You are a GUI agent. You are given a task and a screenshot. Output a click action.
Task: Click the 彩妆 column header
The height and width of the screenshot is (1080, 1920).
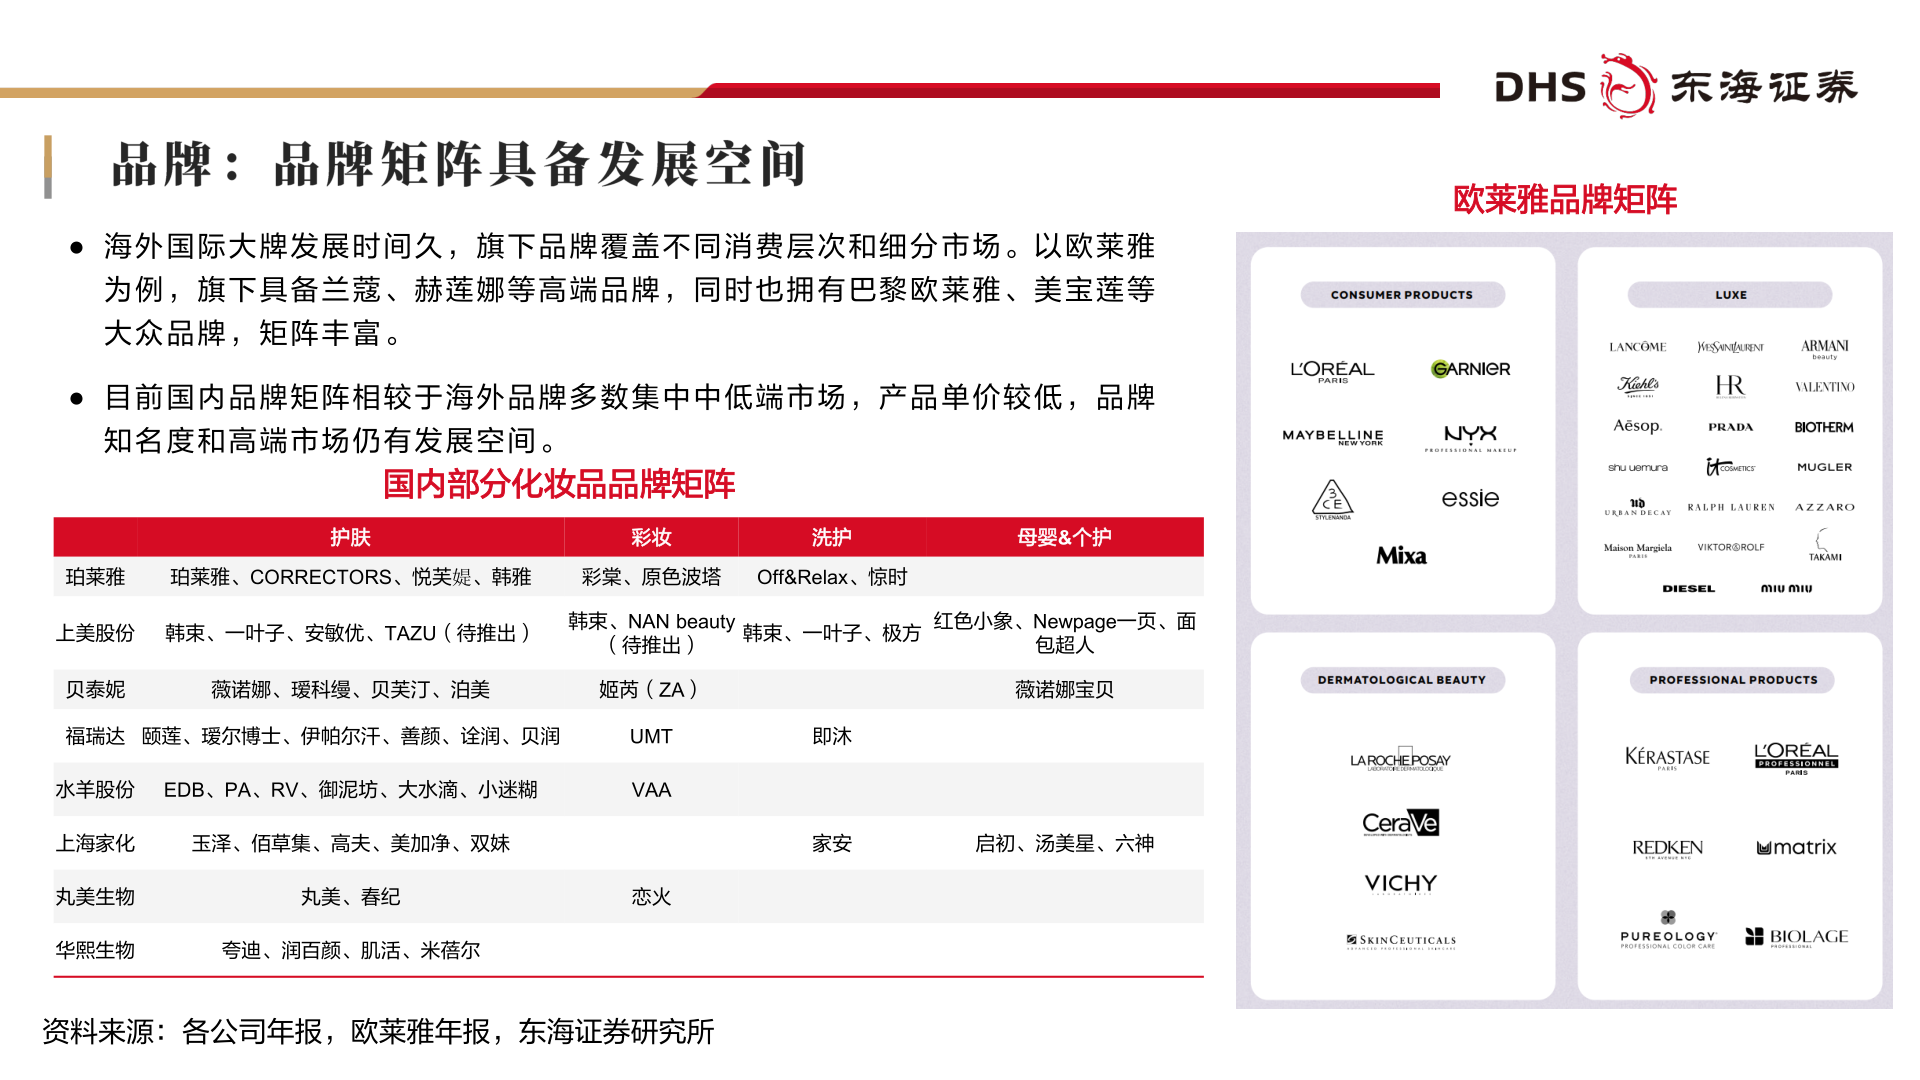coord(651,537)
